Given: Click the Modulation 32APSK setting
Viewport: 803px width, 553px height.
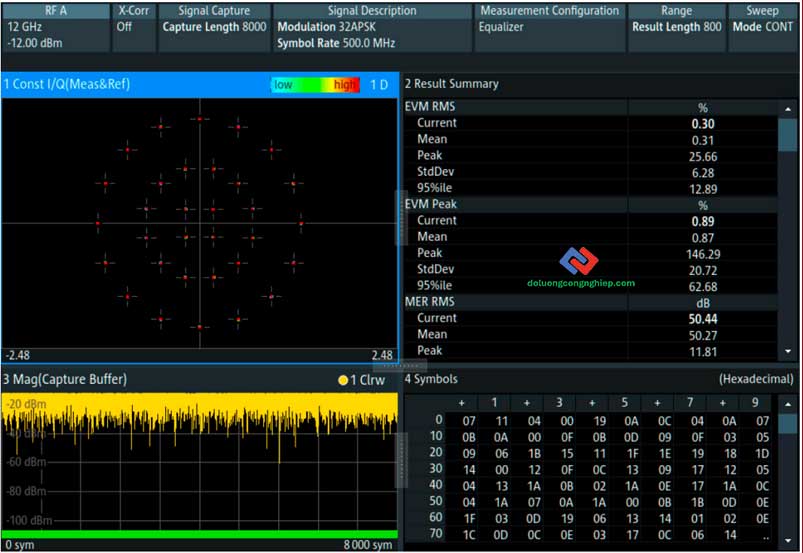Looking at the screenshot, I should [326, 27].
